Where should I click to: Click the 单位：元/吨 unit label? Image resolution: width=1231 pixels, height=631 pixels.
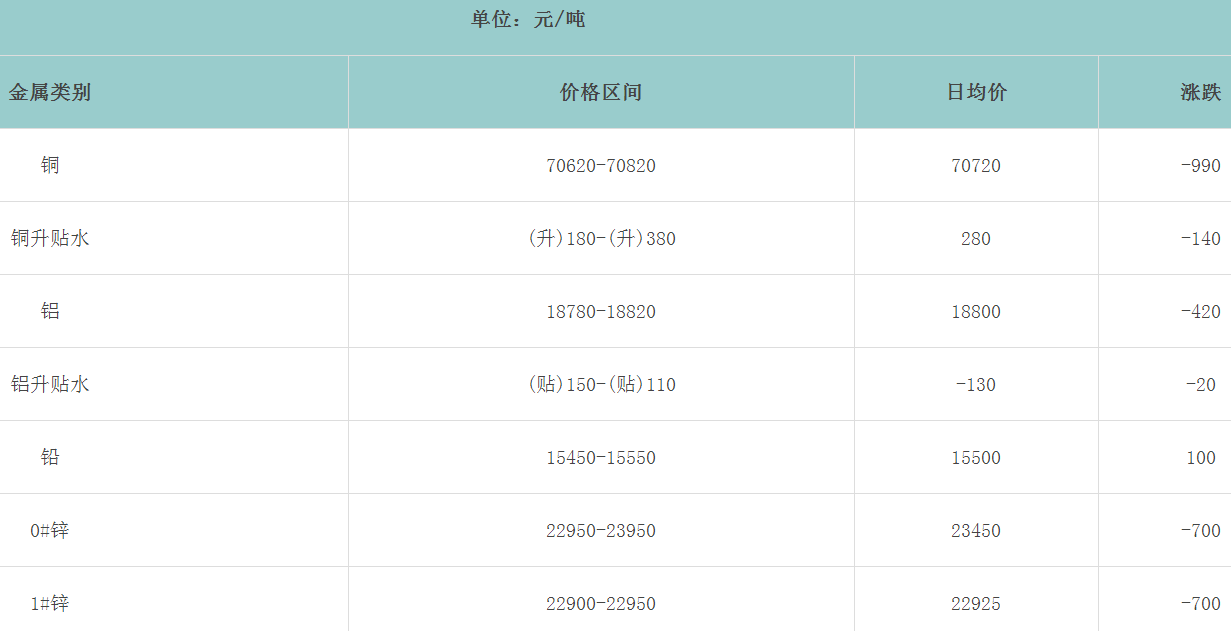[528, 19]
